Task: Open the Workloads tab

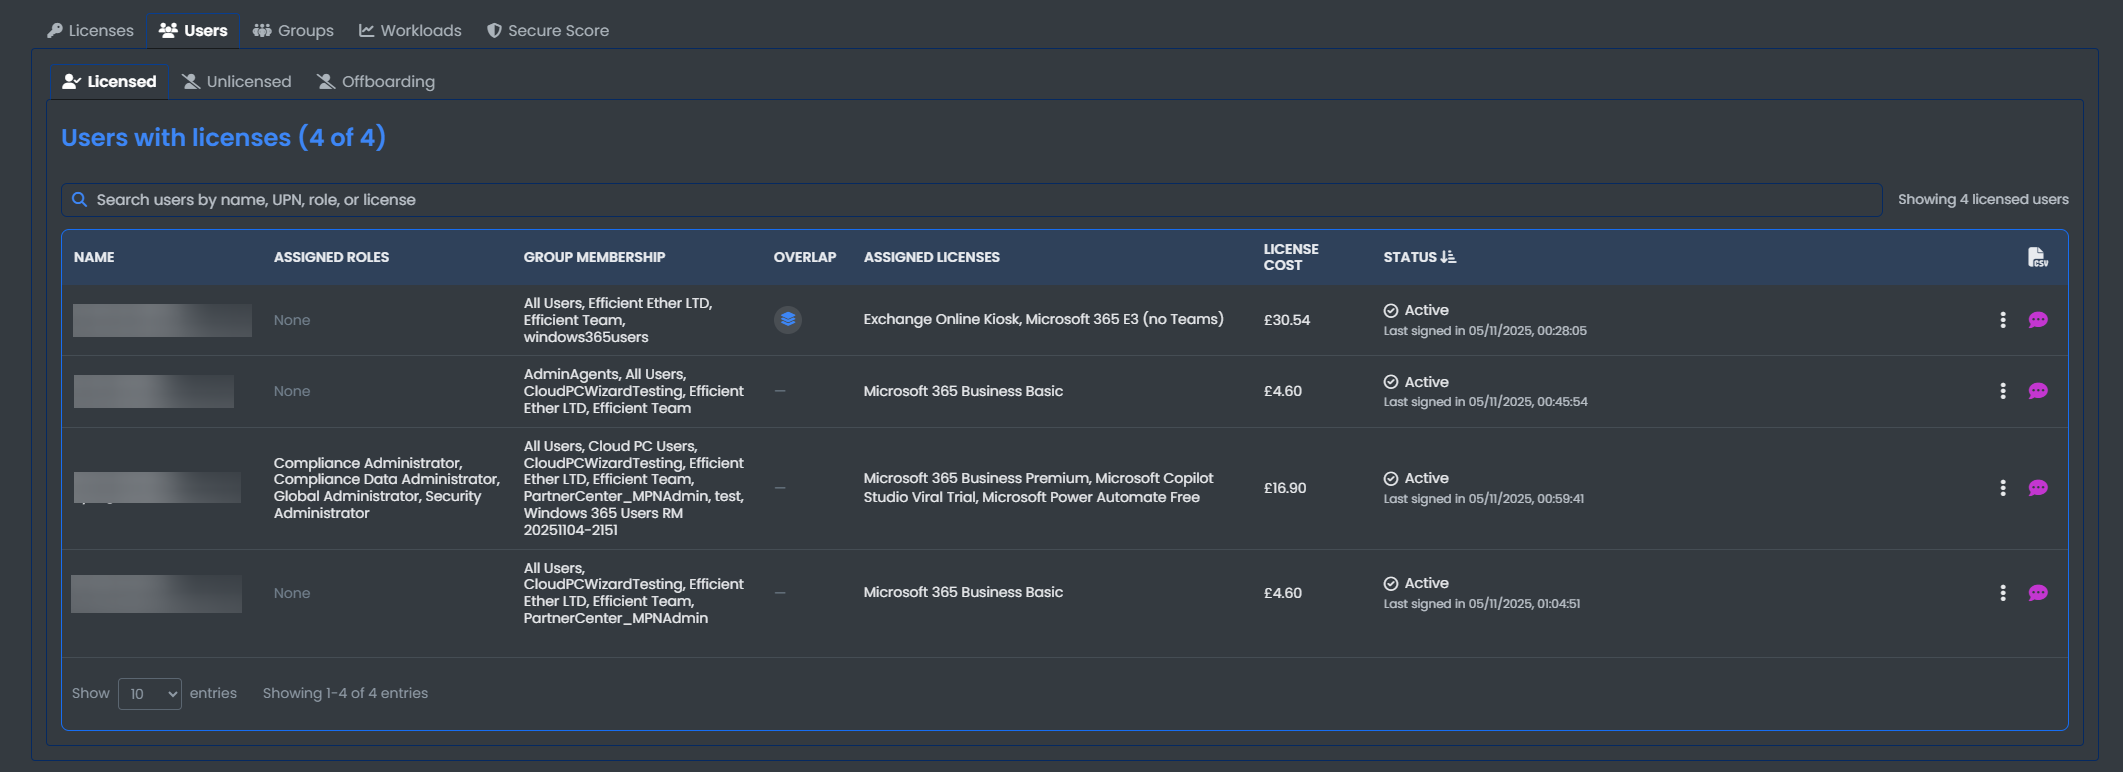Action: pyautogui.click(x=410, y=31)
